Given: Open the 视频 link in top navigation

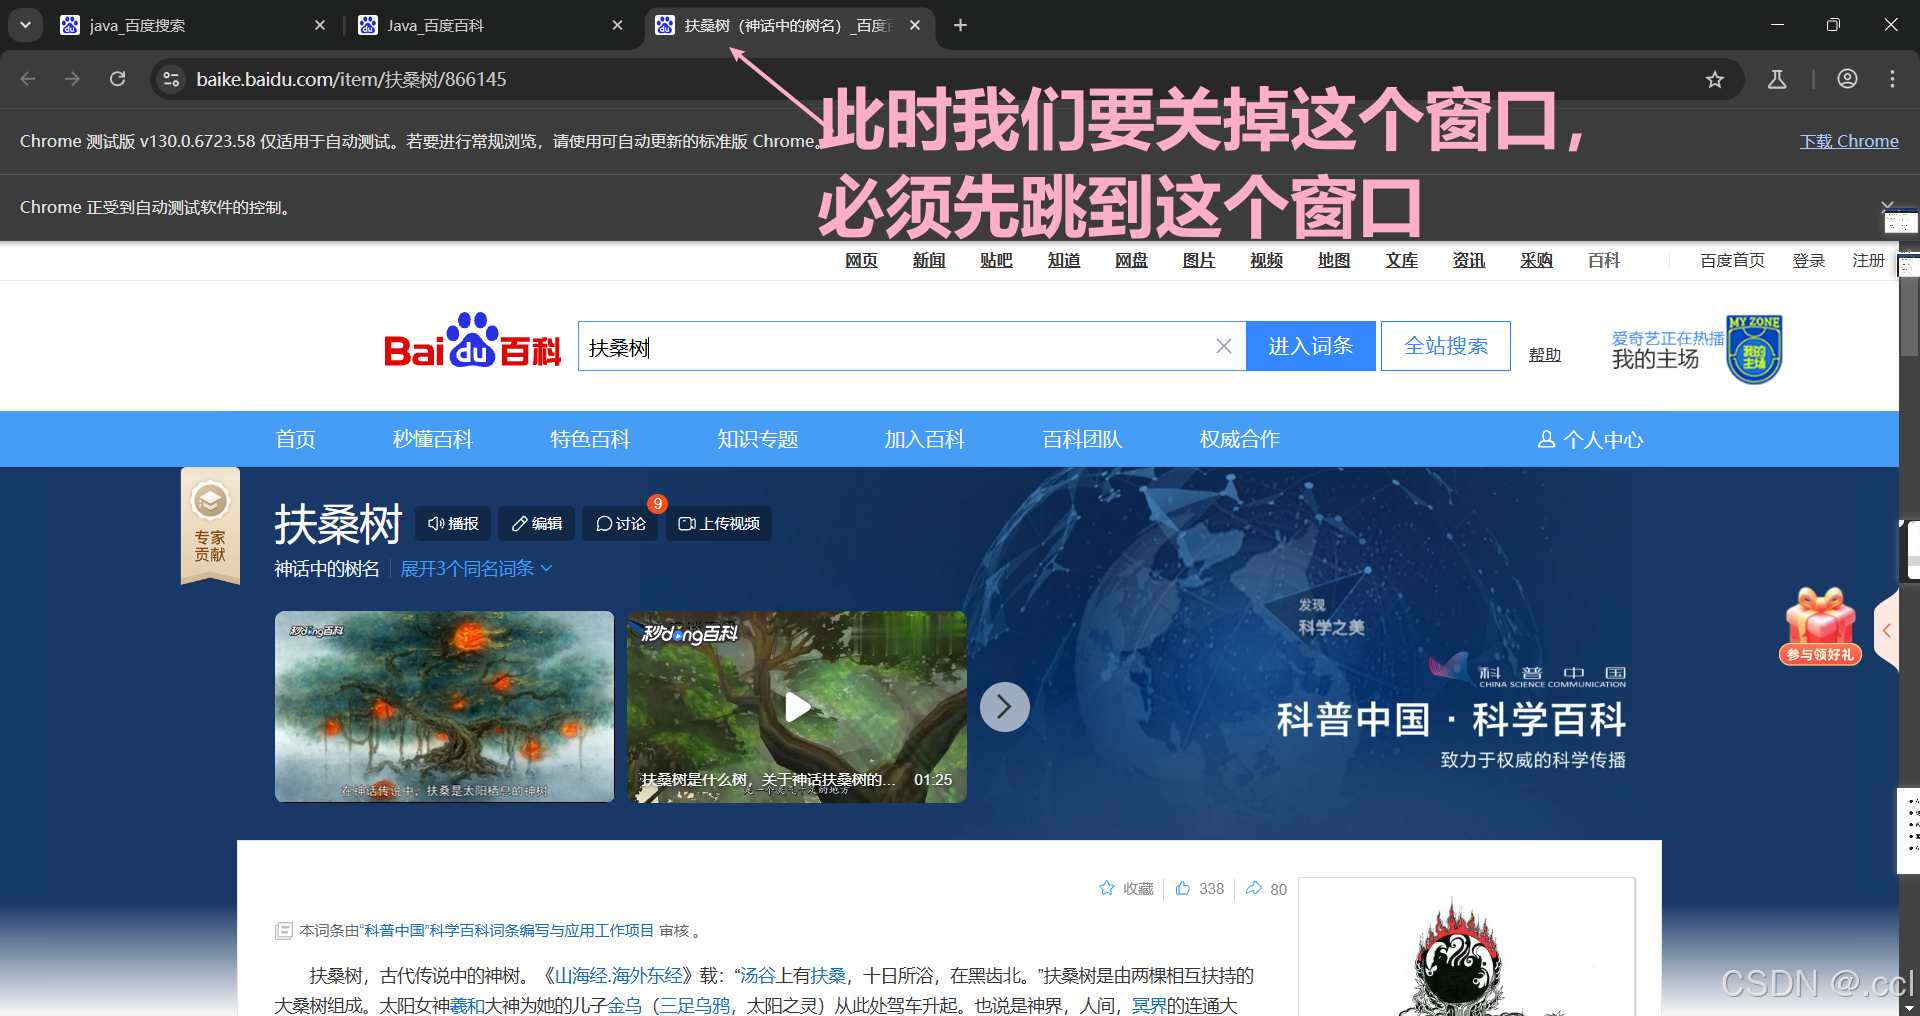Looking at the screenshot, I should click(x=1266, y=260).
